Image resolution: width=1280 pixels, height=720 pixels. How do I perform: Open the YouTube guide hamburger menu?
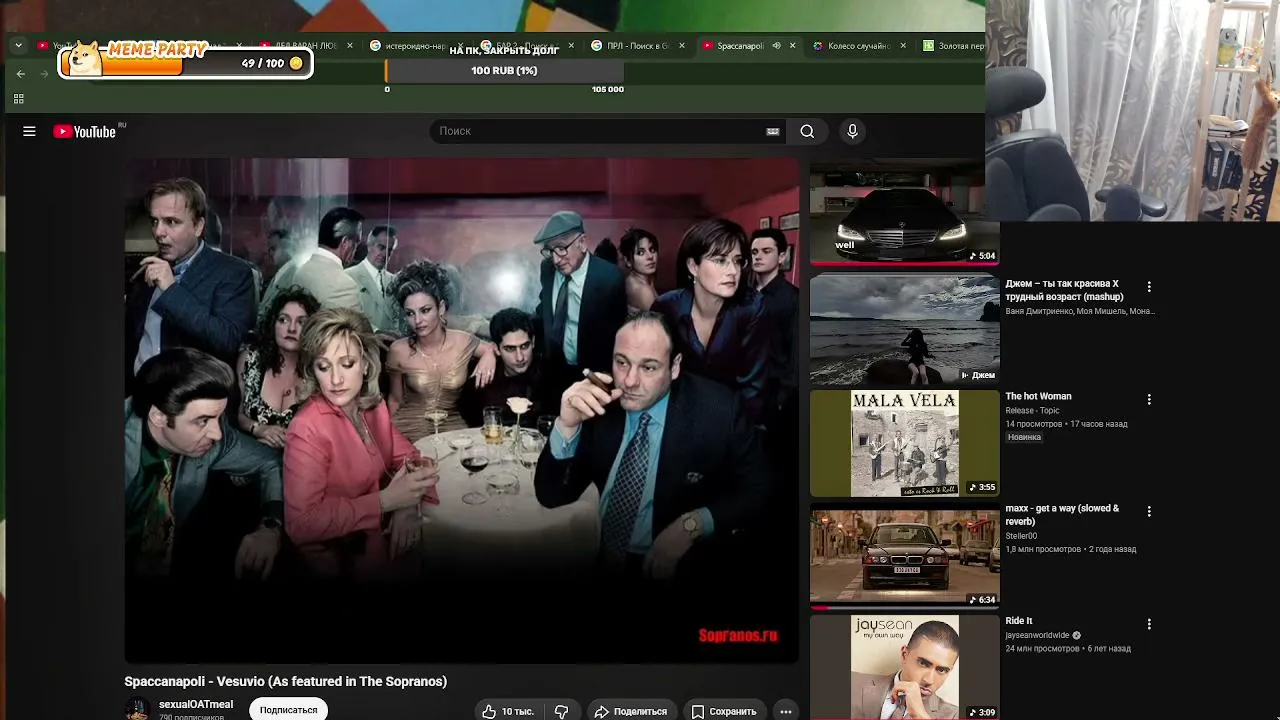coord(29,131)
